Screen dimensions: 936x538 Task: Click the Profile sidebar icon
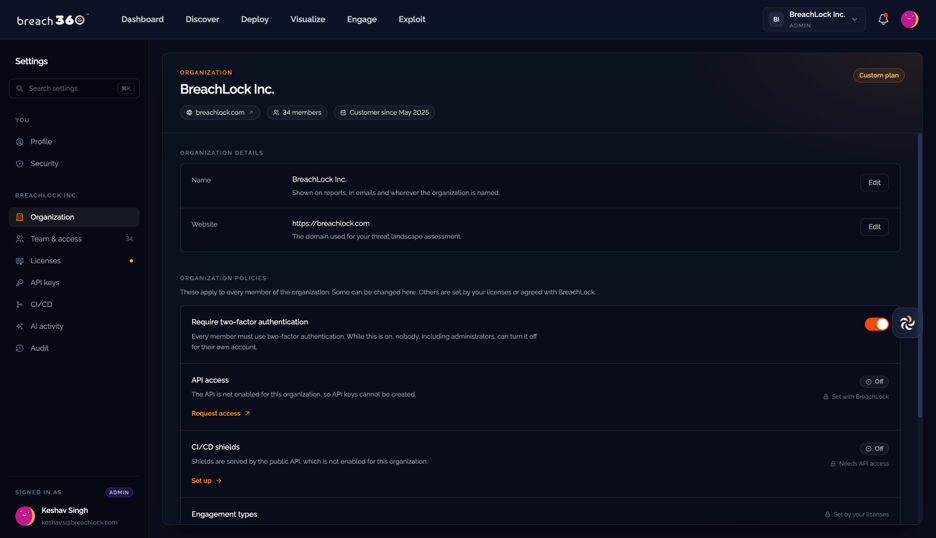(20, 142)
